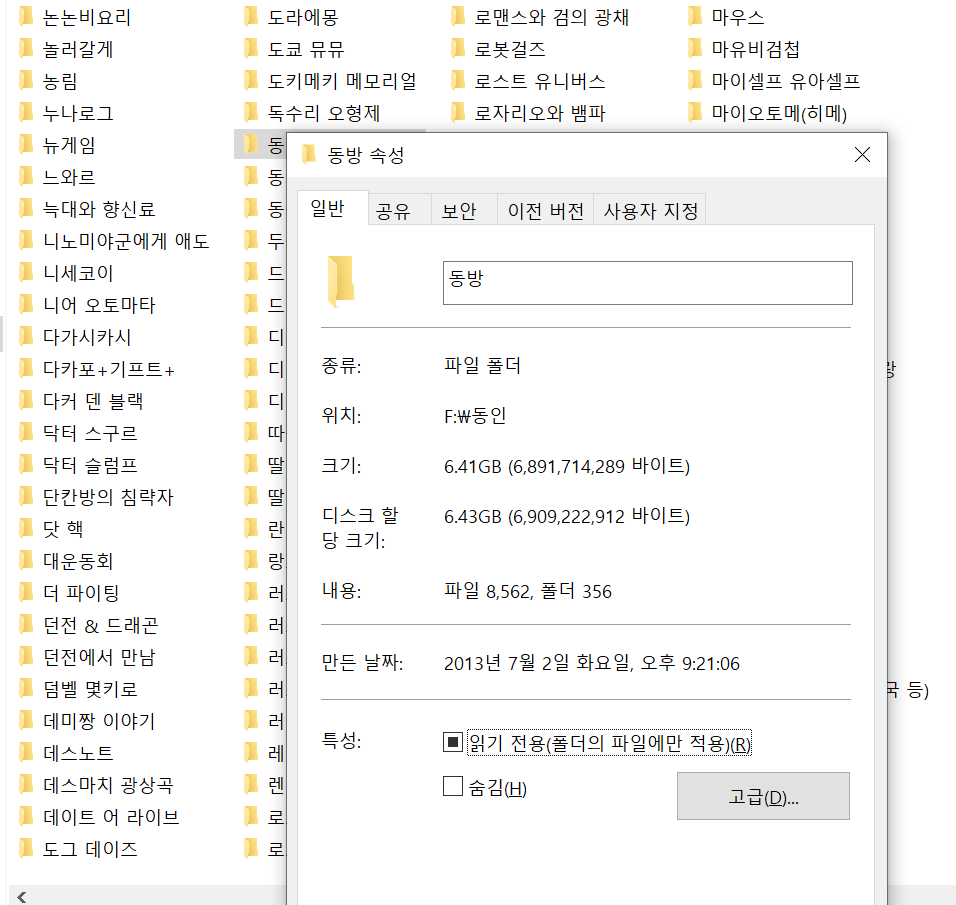
Task: Toggle the 읽기 전용 checkbox
Action: click(x=453, y=742)
